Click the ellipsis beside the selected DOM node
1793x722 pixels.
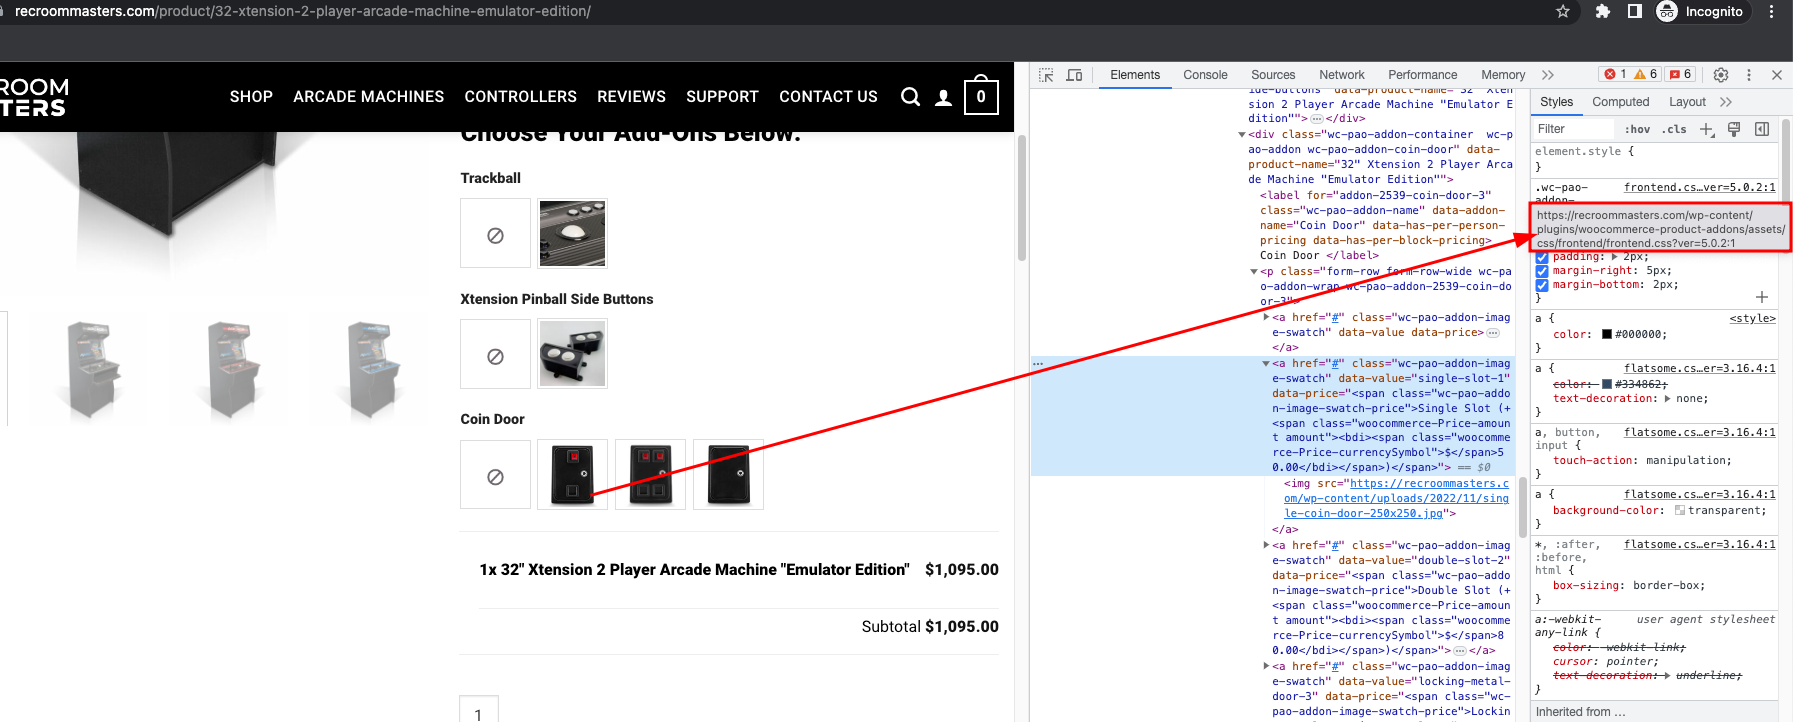[x=1038, y=364]
